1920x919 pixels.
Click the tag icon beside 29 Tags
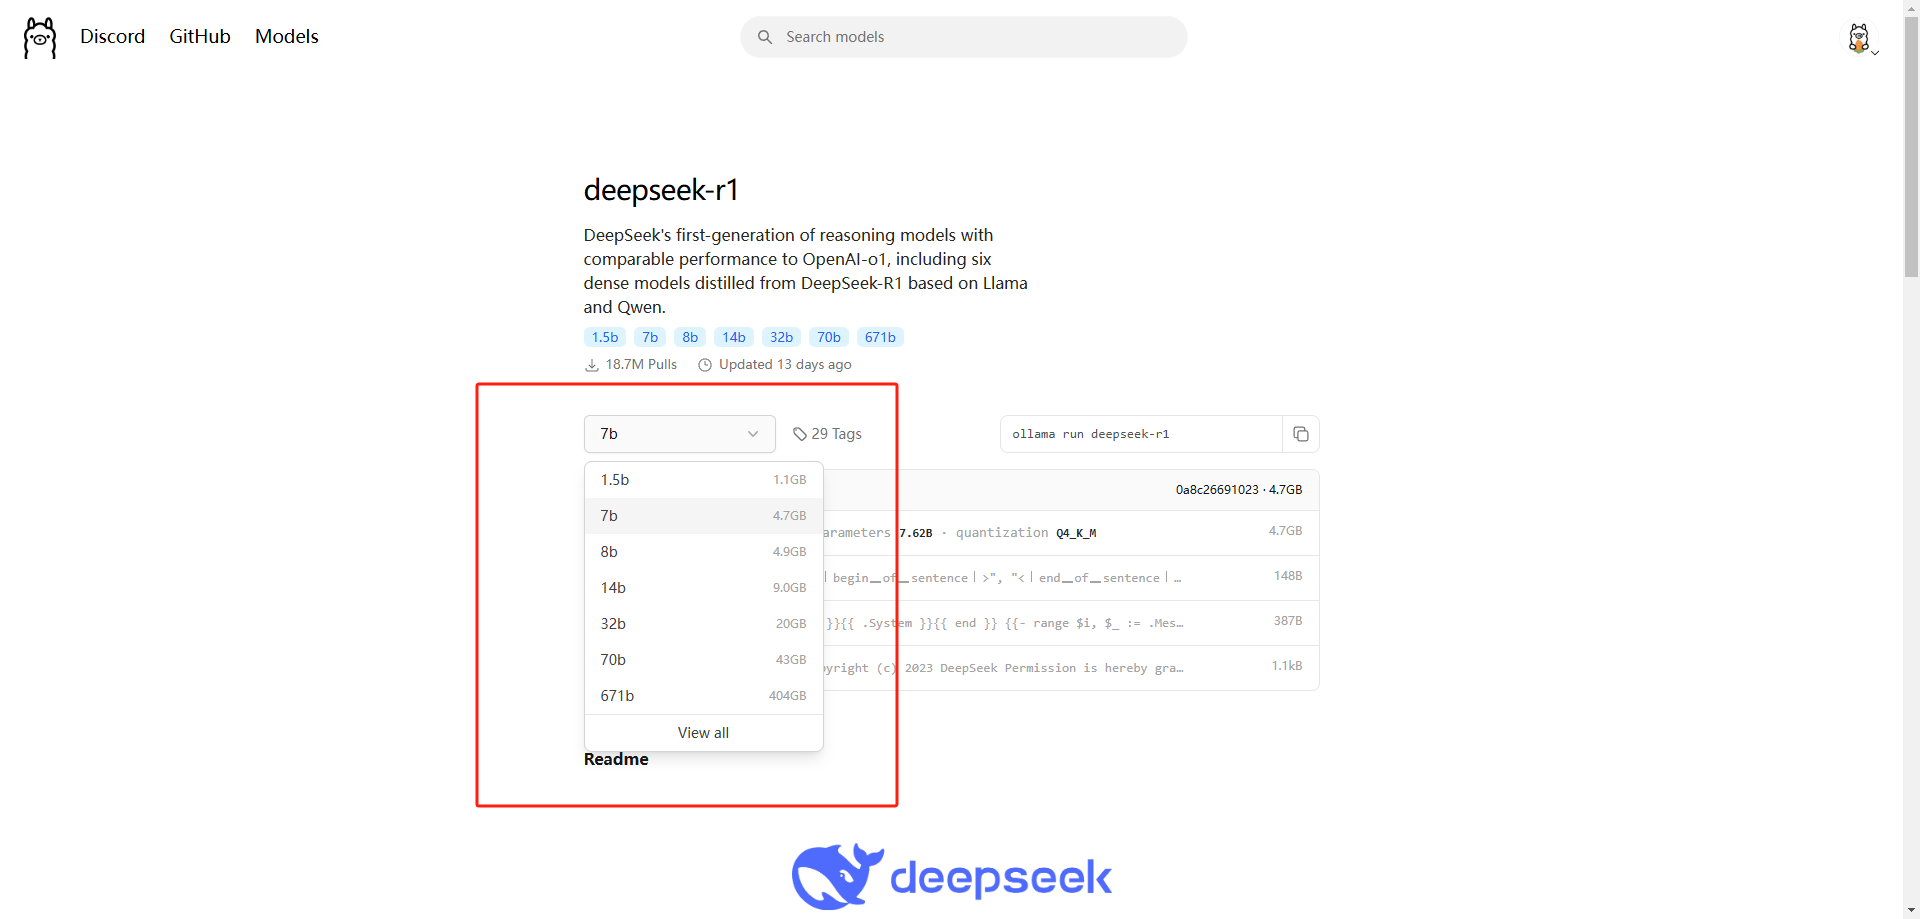(x=800, y=434)
